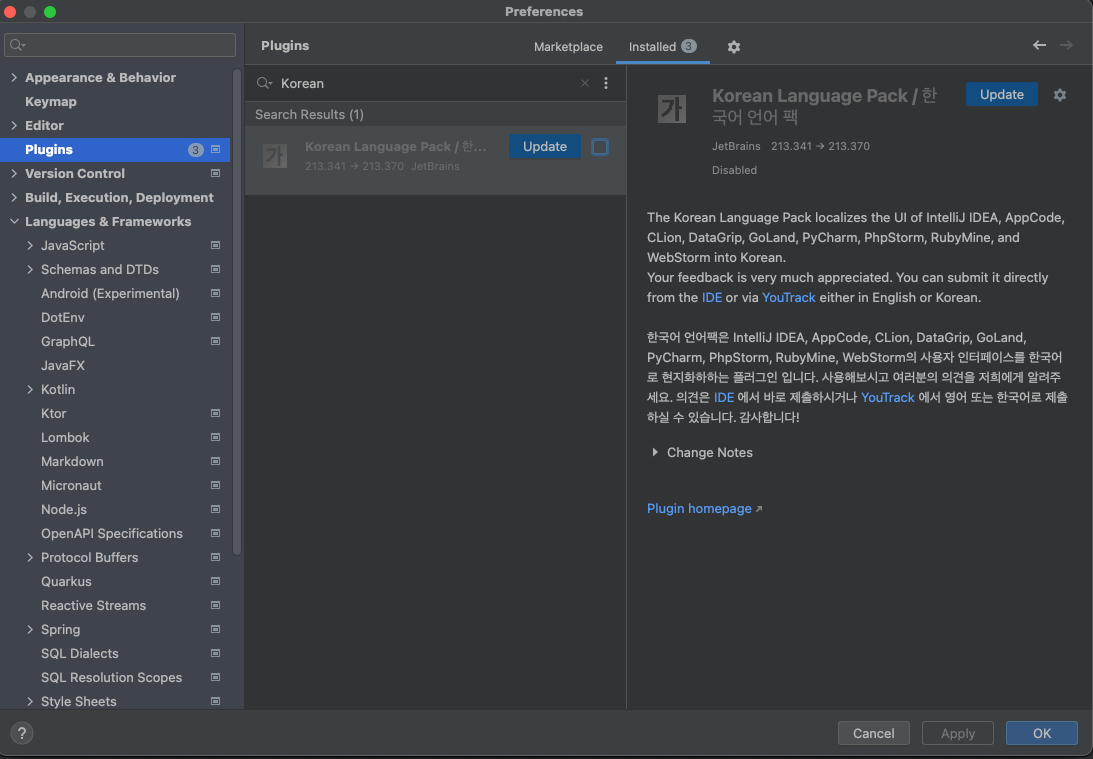Image resolution: width=1093 pixels, height=759 pixels.
Task: Click project-level icon beside Ktor
Action: click(x=215, y=413)
